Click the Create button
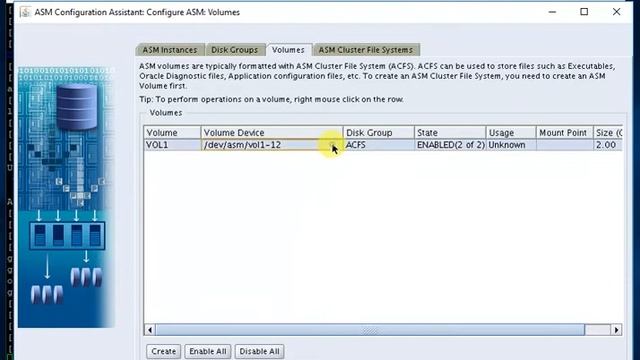Viewport: 640px width, 360px height. [x=163, y=351]
